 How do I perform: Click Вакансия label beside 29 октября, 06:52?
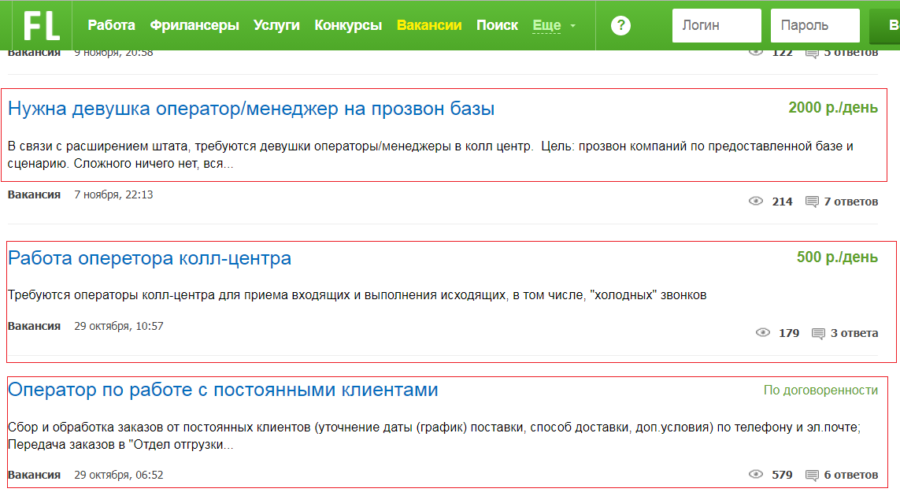tap(34, 475)
